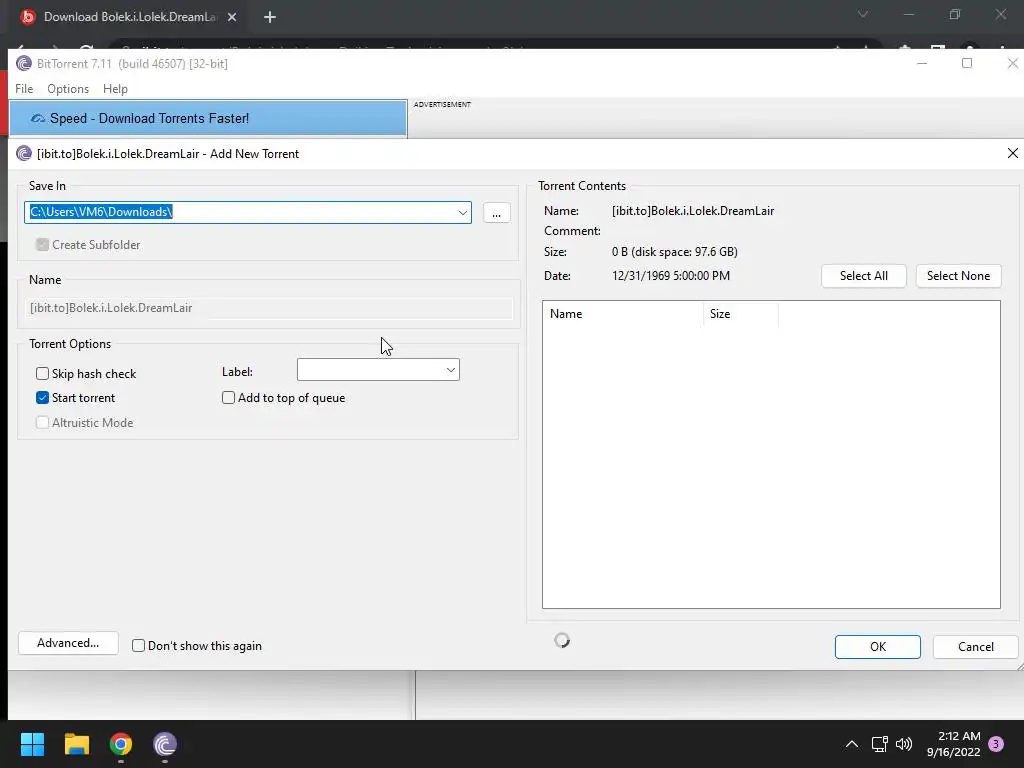Click the volume speaker tray icon
The height and width of the screenshot is (768, 1024).
pos(904,744)
